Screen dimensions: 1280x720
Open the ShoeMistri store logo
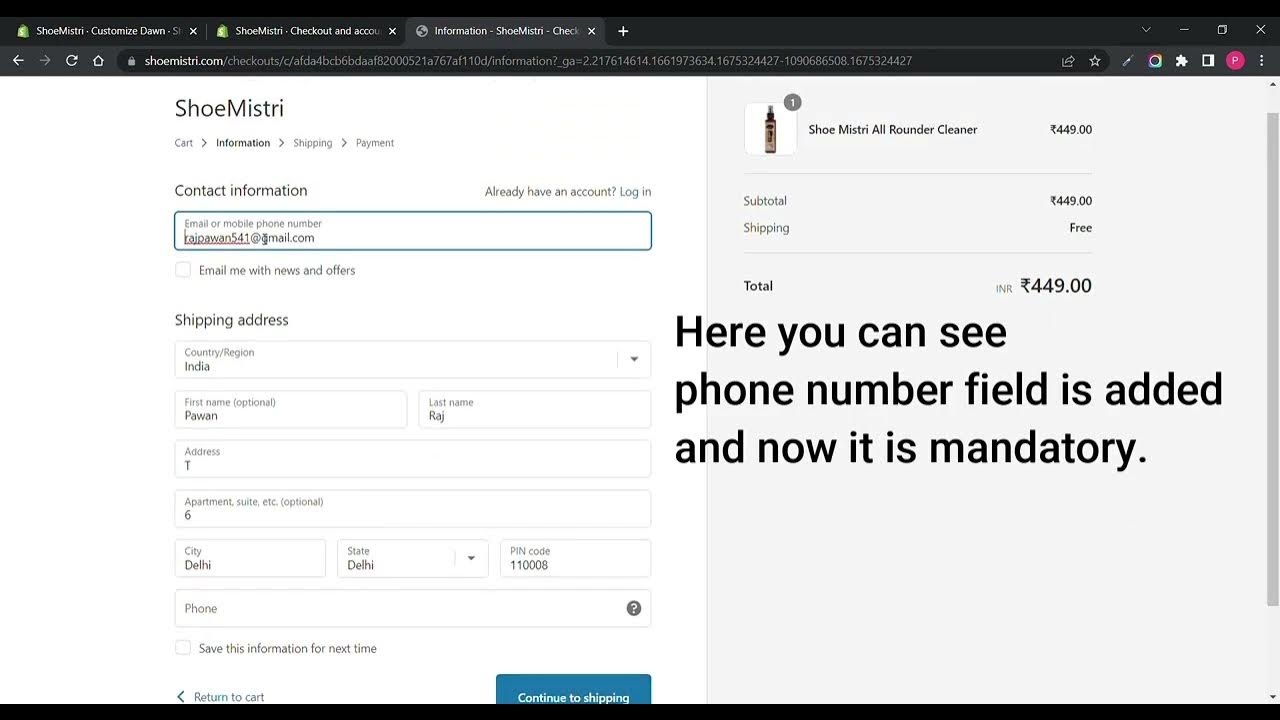229,108
